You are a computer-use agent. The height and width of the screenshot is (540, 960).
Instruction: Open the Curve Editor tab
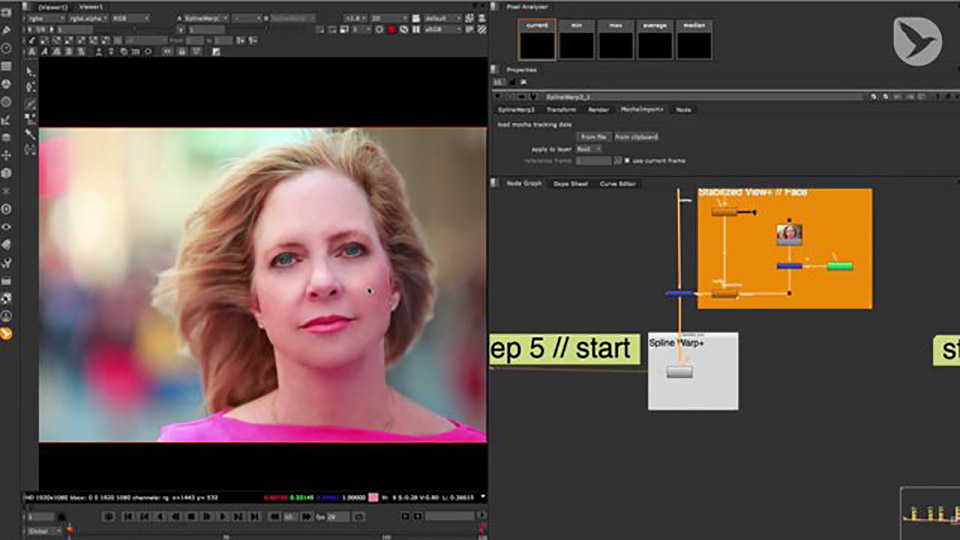point(617,184)
